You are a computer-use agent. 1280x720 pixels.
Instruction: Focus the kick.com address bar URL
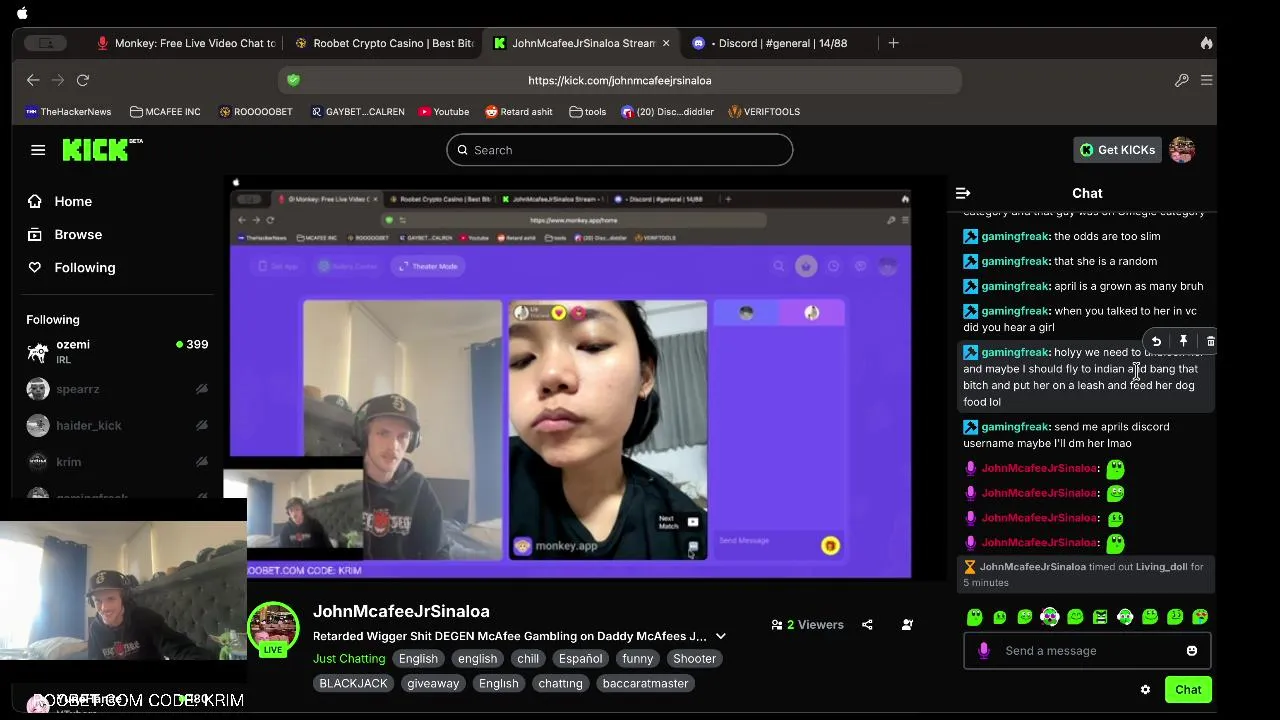(620, 80)
